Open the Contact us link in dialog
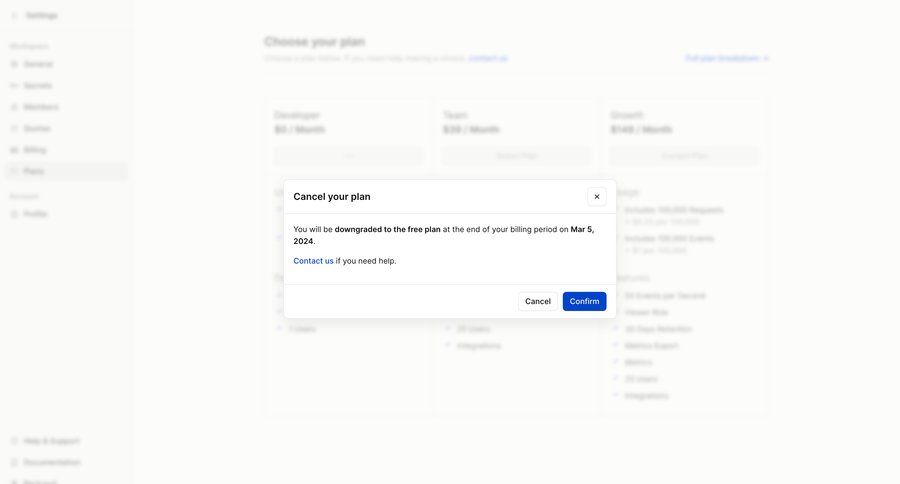The width and height of the screenshot is (900, 484). point(313,261)
